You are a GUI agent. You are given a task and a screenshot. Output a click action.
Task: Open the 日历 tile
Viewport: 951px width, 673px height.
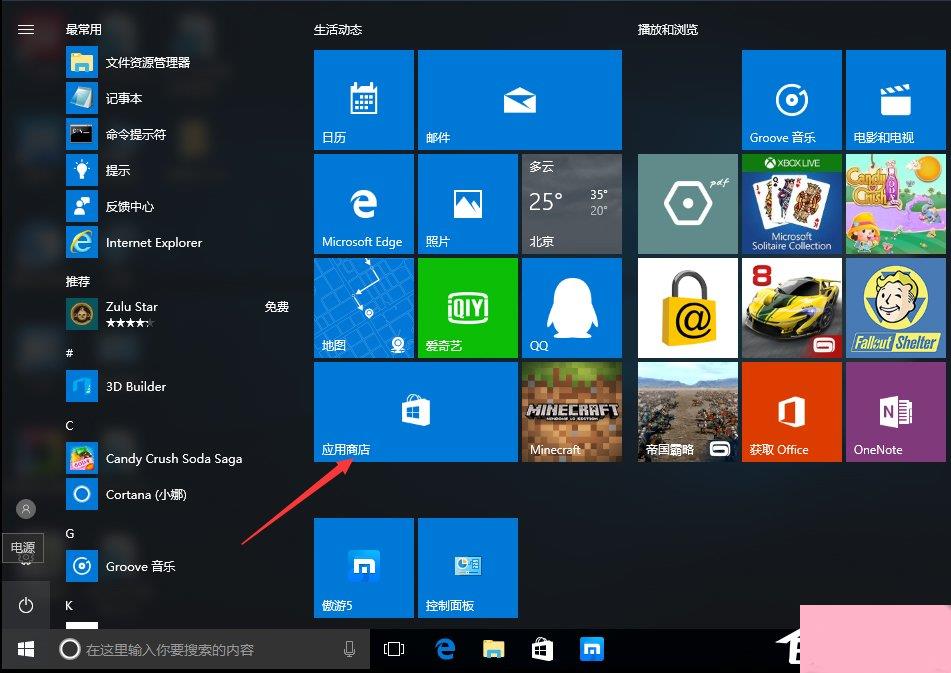point(364,100)
